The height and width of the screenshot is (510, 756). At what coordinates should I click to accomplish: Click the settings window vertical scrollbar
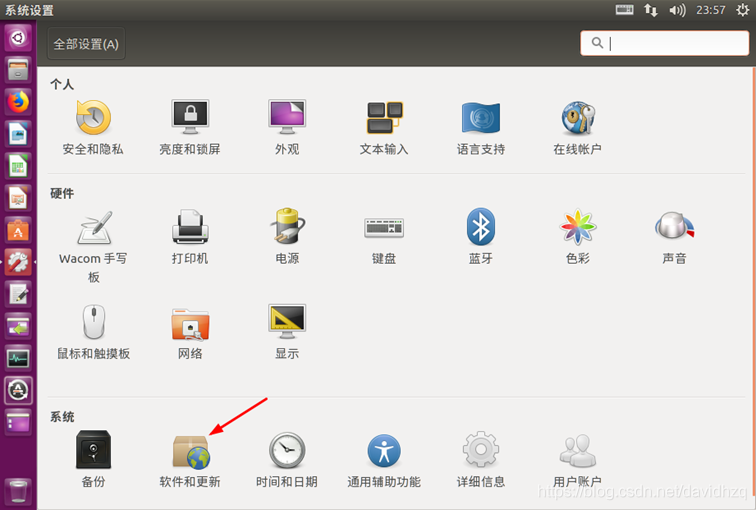pyautogui.click(x=753, y=284)
